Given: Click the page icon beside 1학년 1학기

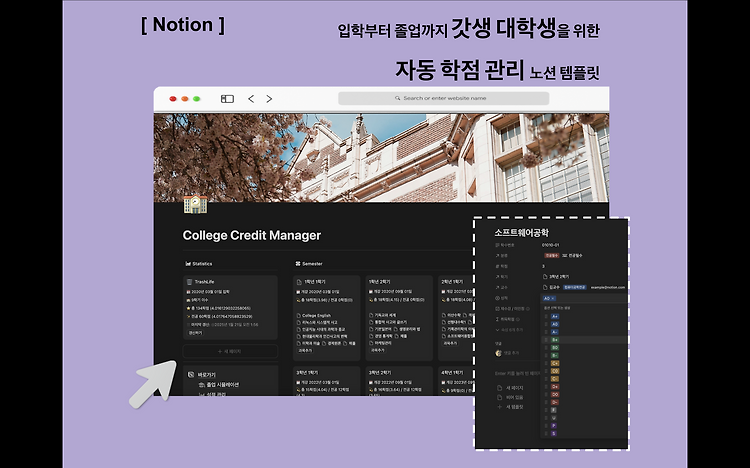Looking at the screenshot, I should point(299,282).
